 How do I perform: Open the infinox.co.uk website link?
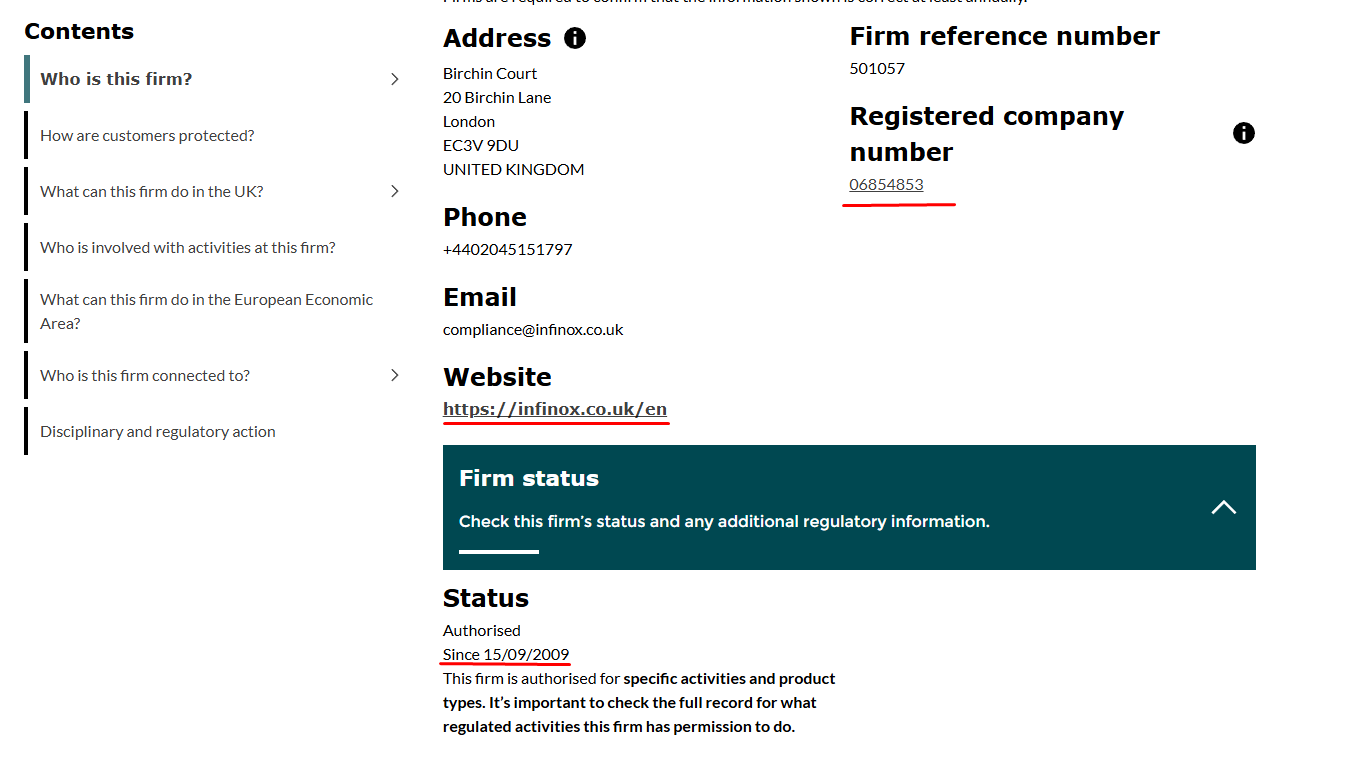[555, 409]
